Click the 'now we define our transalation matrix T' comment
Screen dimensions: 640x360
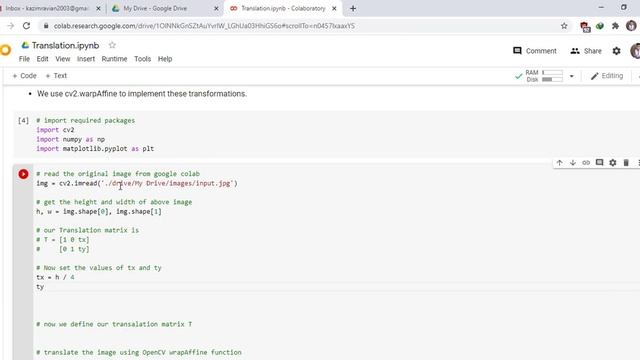coord(114,324)
